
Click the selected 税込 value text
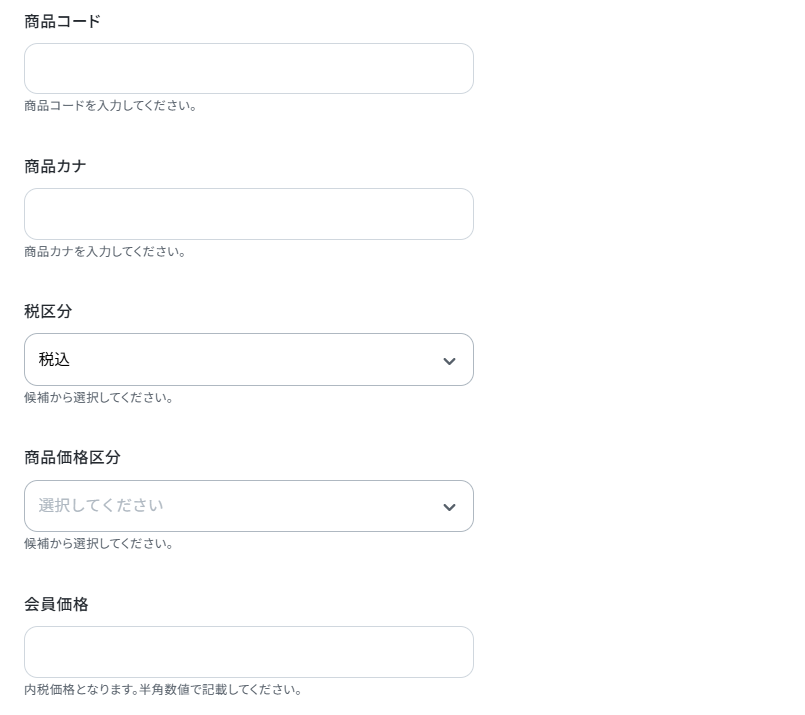pyautogui.click(x=54, y=359)
